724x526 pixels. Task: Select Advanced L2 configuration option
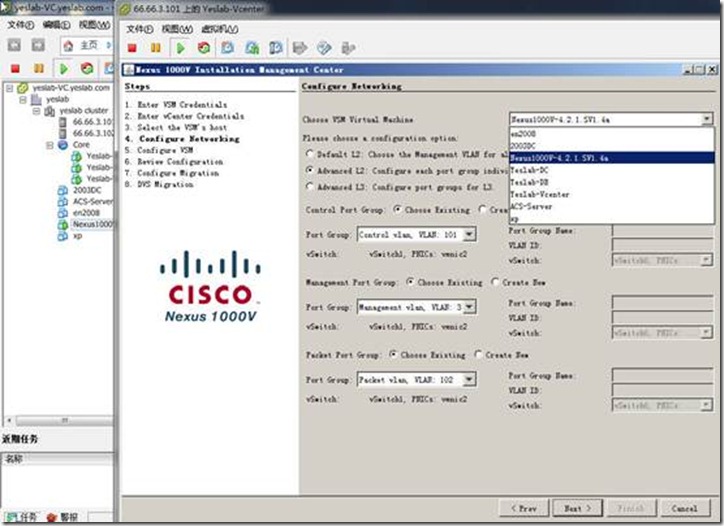tap(309, 170)
